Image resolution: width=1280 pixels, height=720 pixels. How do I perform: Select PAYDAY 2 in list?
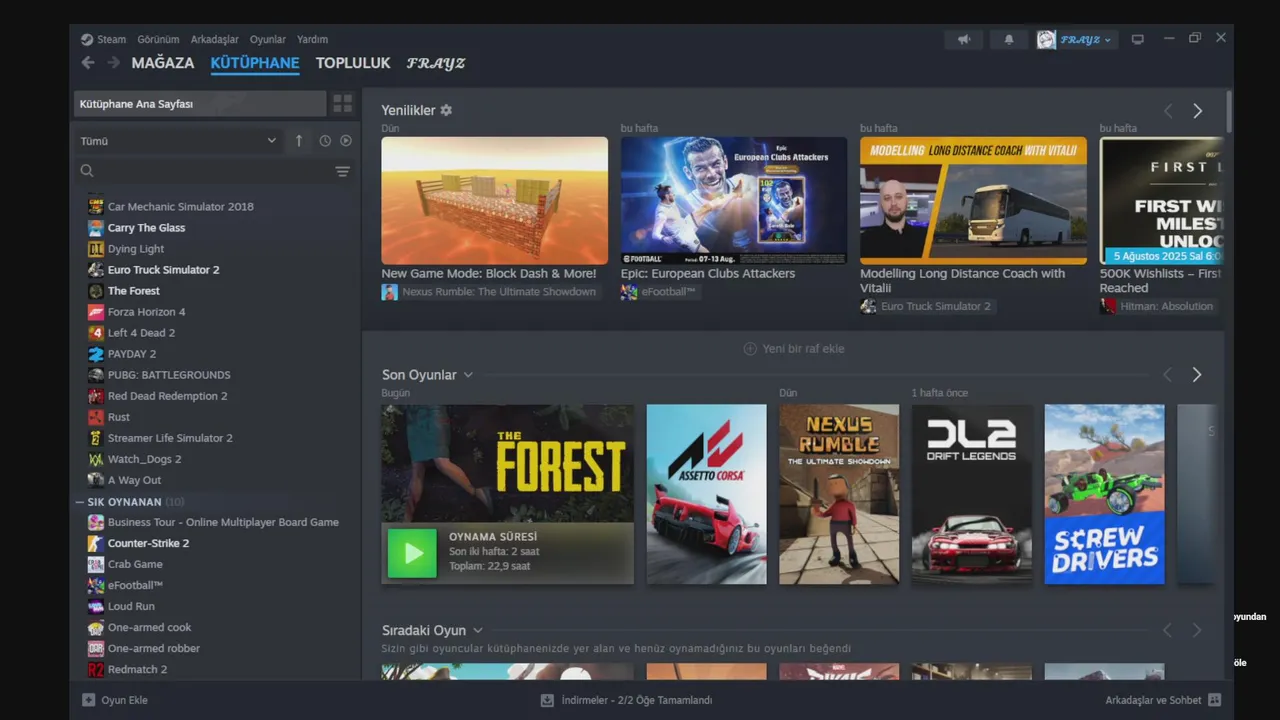pyautogui.click(x=132, y=354)
